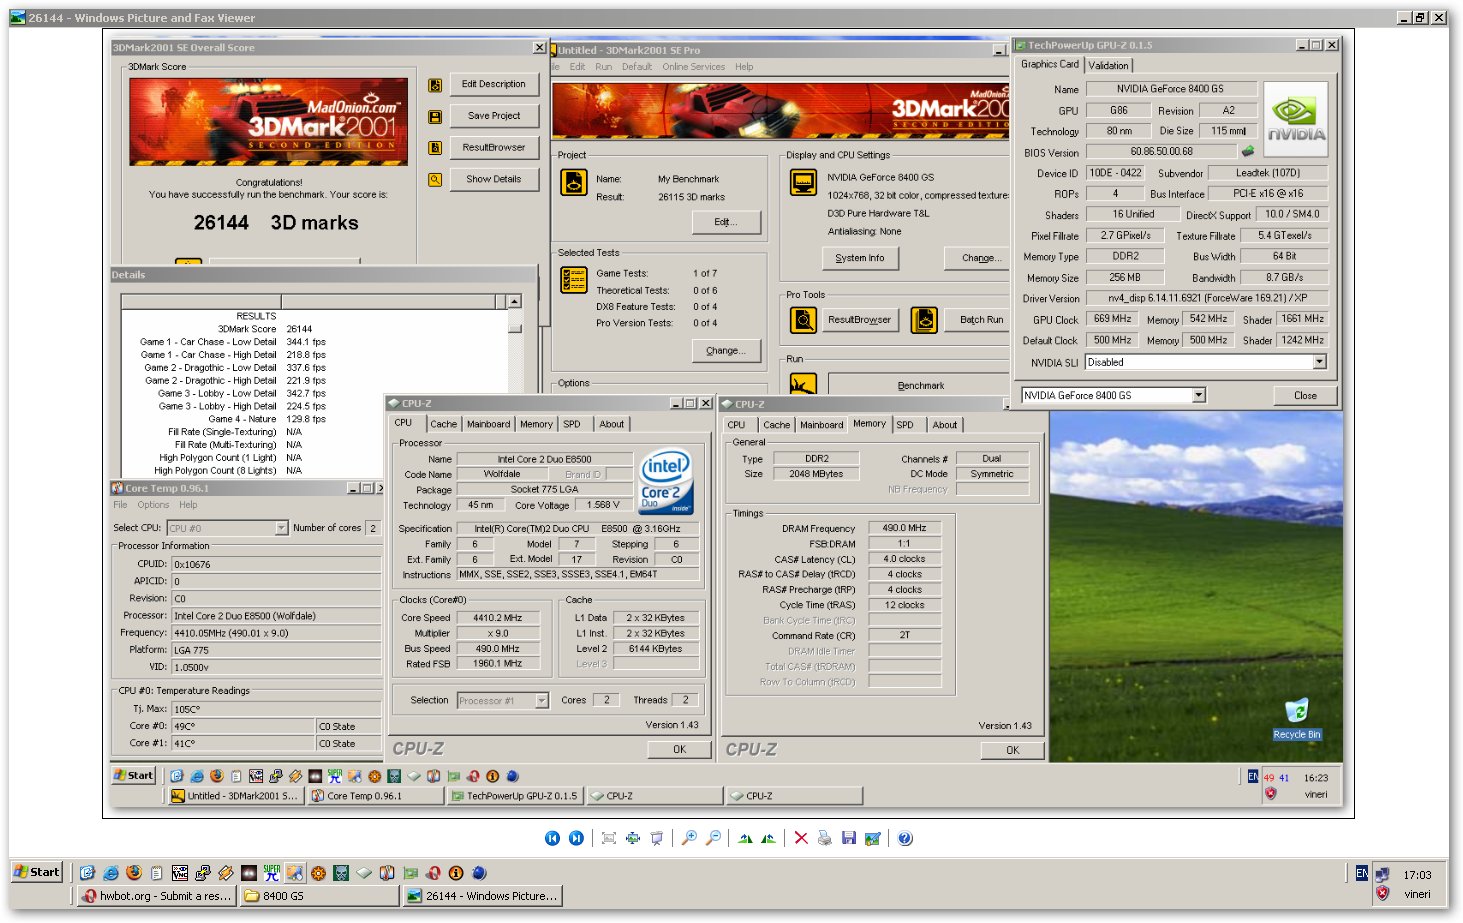Open the VNC icon in outer quick launch
The height and width of the screenshot is (923, 1463).
pos(180,873)
